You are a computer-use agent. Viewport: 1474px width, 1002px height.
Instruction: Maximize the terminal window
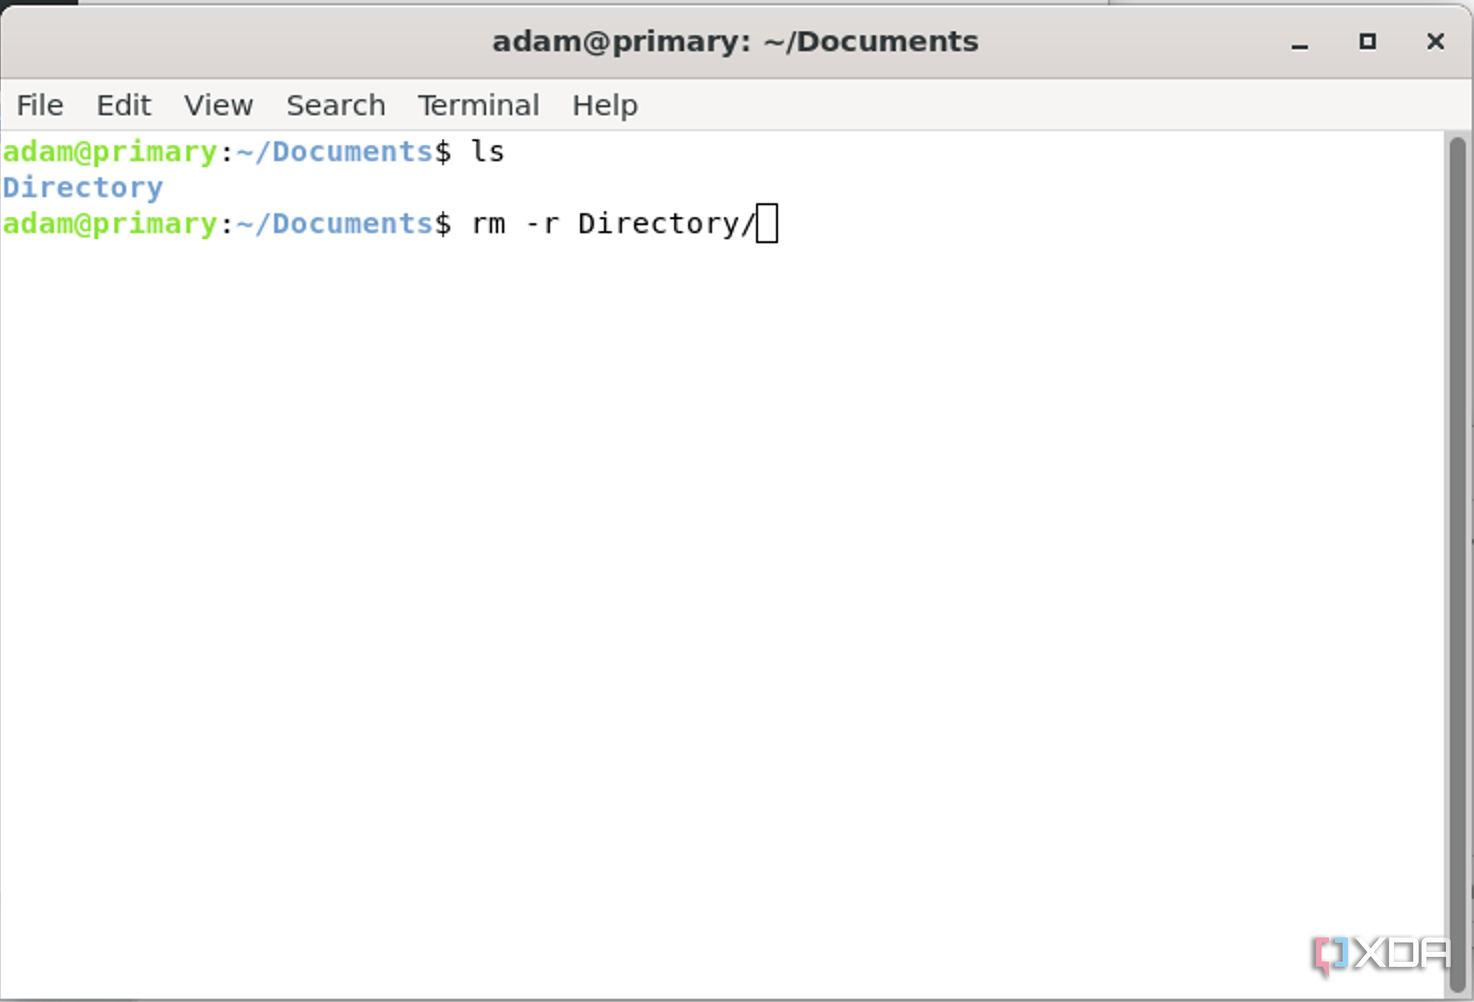pyautogui.click(x=1367, y=41)
